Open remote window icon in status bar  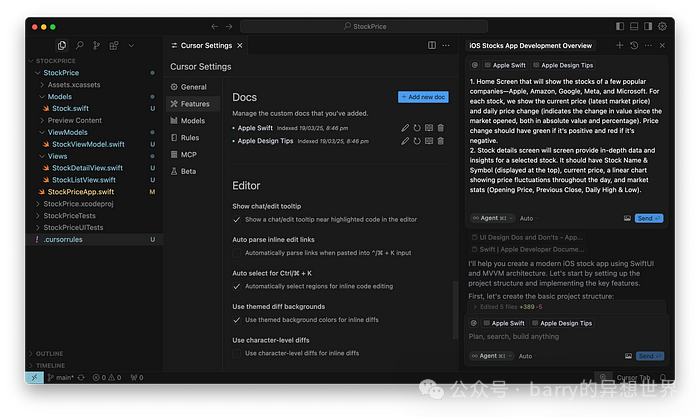[x=34, y=378]
